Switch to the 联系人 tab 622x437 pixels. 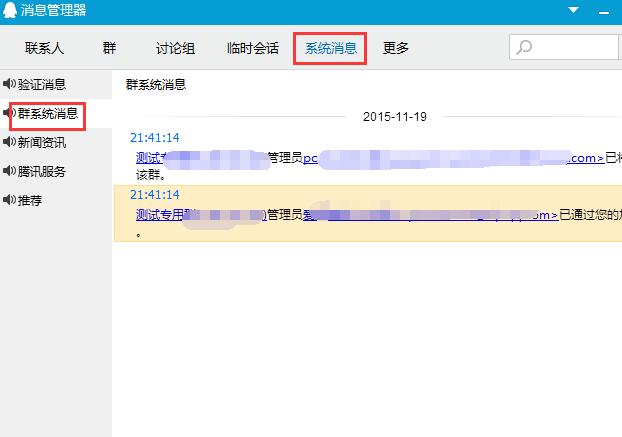pos(44,48)
